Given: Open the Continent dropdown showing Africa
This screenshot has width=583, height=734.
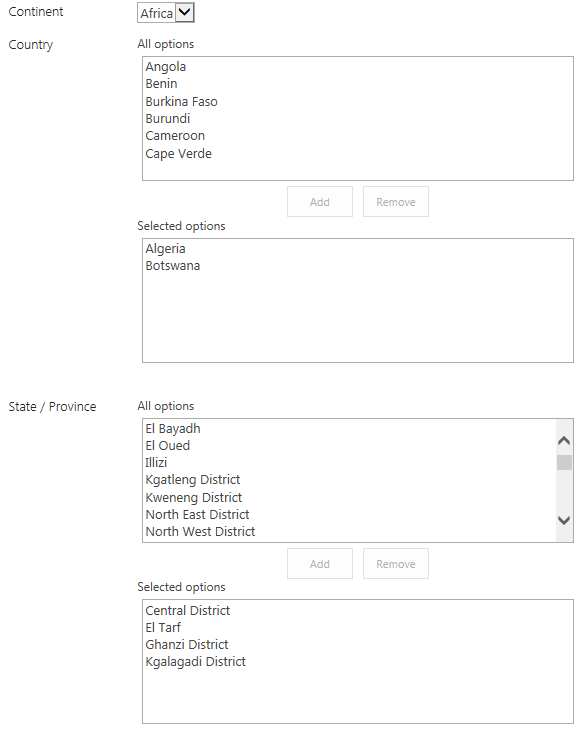Looking at the screenshot, I should coord(166,13).
